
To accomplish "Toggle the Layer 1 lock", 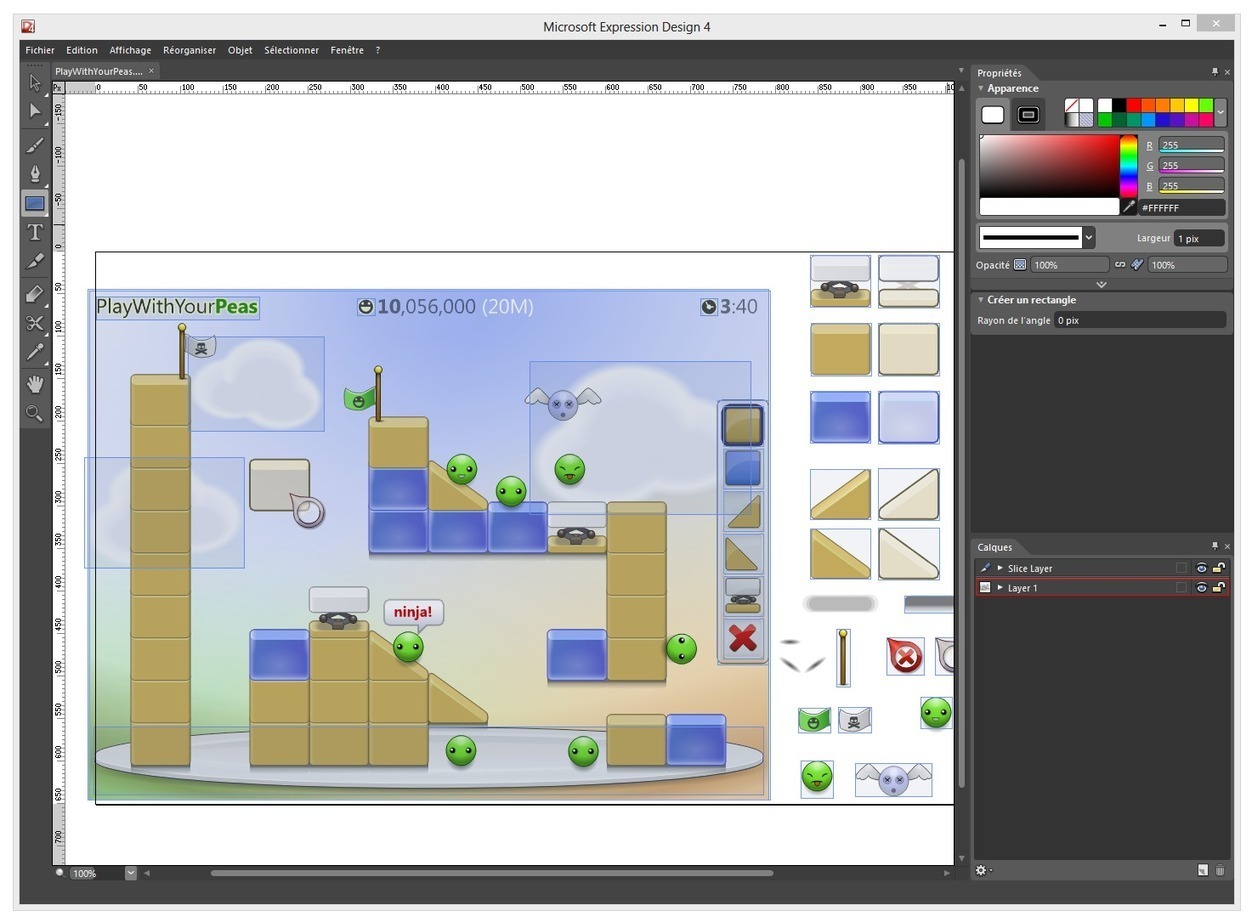I will 1219,588.
